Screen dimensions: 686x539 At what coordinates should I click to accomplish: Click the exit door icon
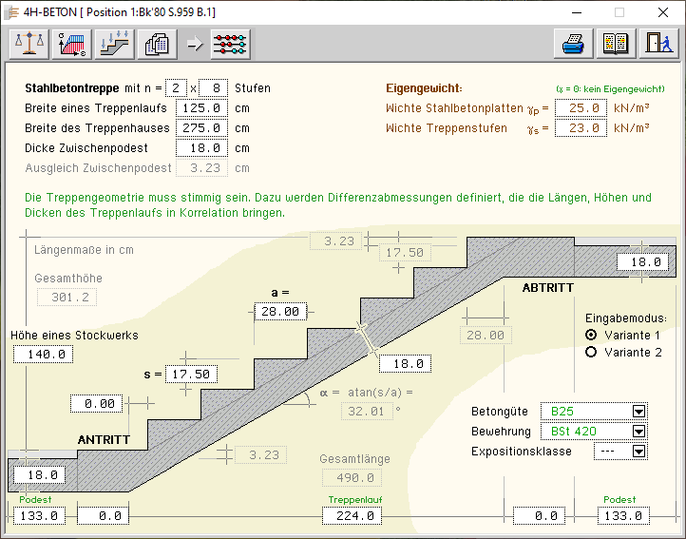[x=658, y=44]
